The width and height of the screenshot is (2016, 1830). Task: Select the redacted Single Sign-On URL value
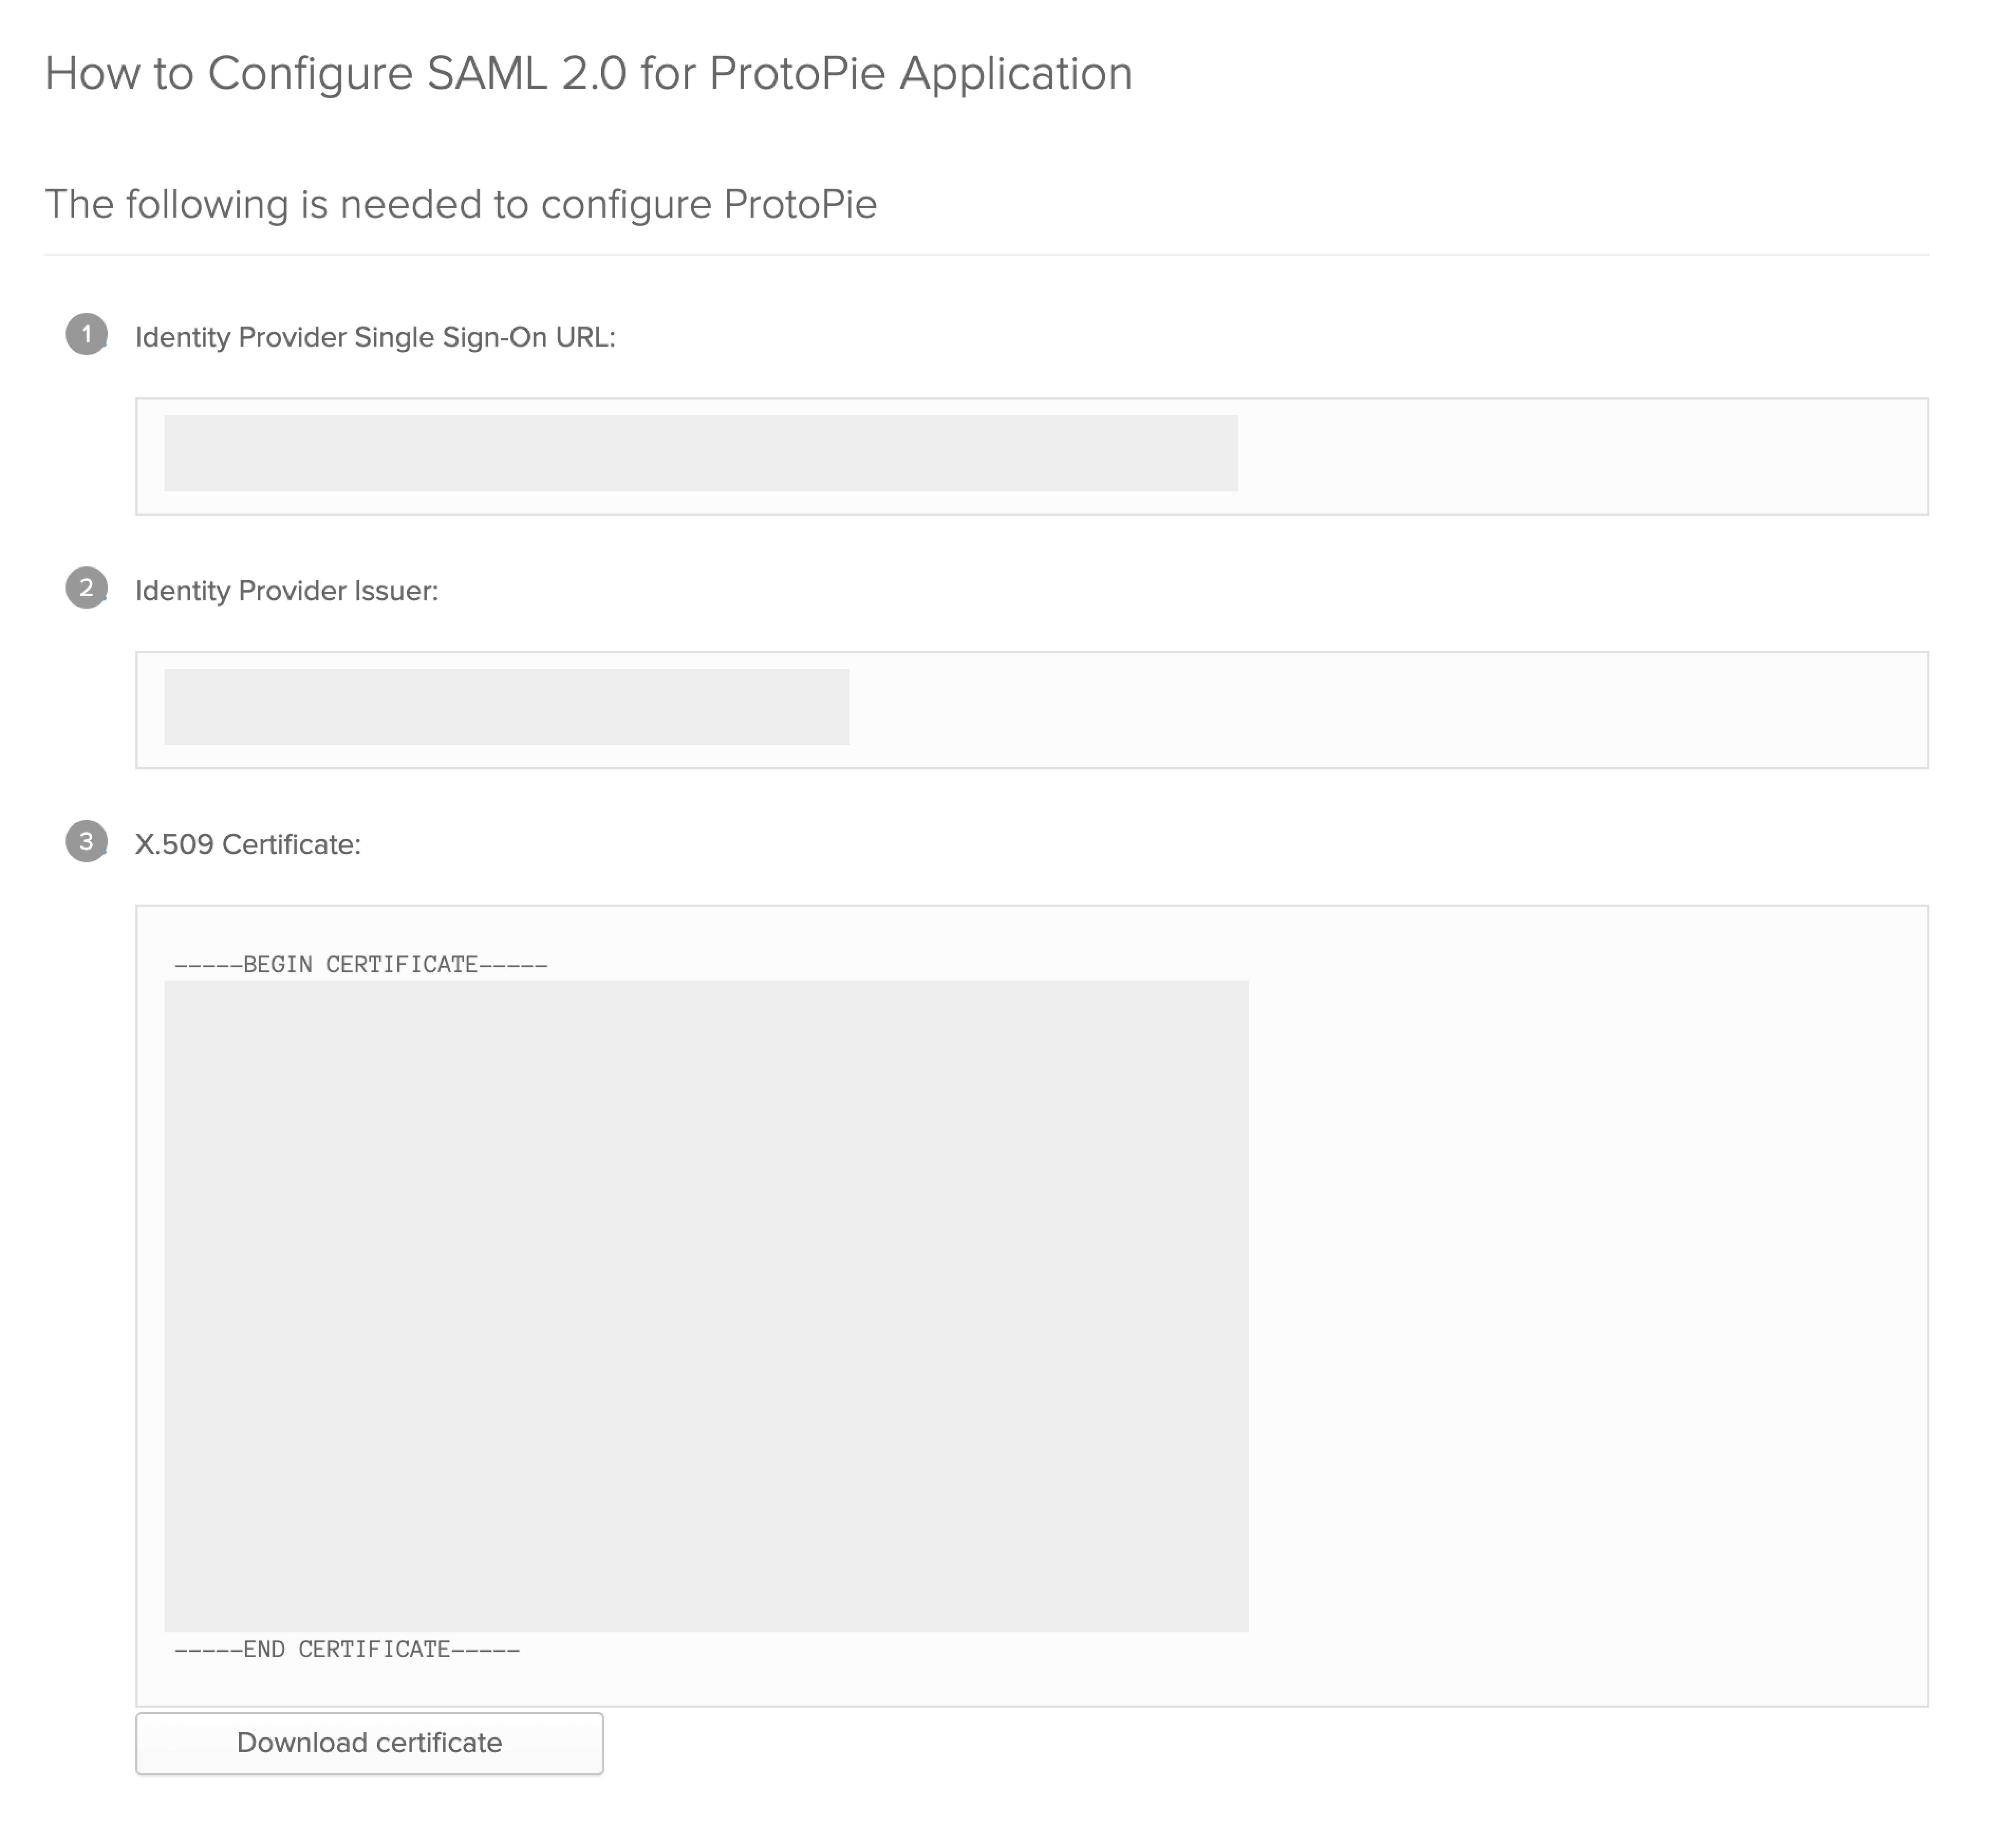701,453
